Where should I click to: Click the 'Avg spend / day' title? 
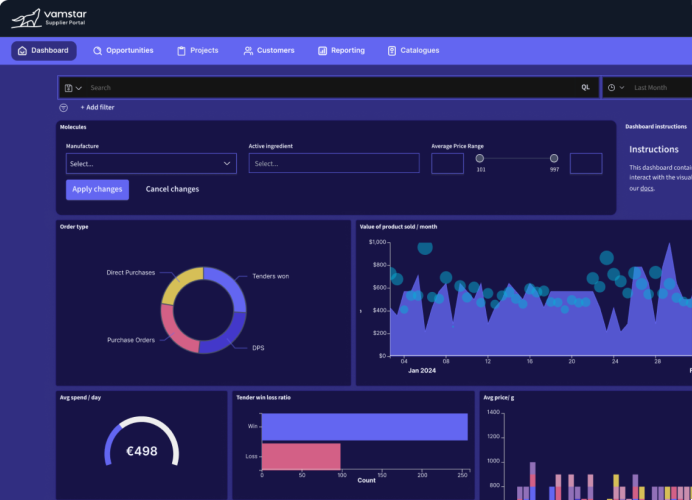tap(80, 398)
